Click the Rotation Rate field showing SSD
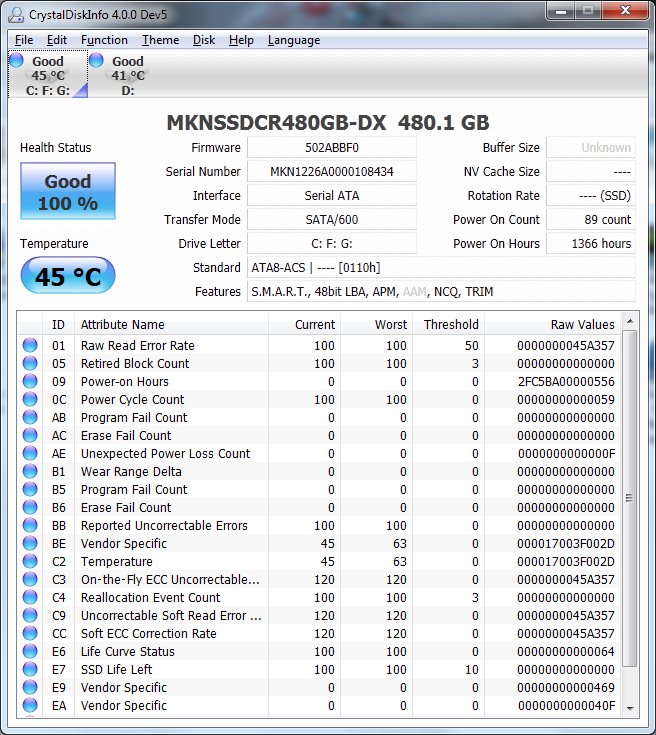The image size is (656, 735). tap(591, 195)
